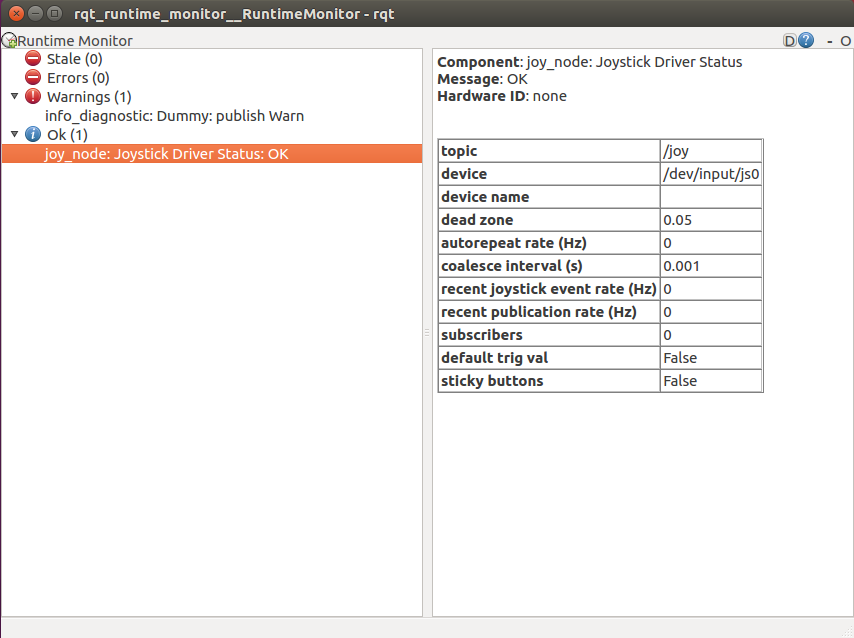Select the Errors (0) tree item
This screenshot has height=638, width=854.
[x=77, y=77]
